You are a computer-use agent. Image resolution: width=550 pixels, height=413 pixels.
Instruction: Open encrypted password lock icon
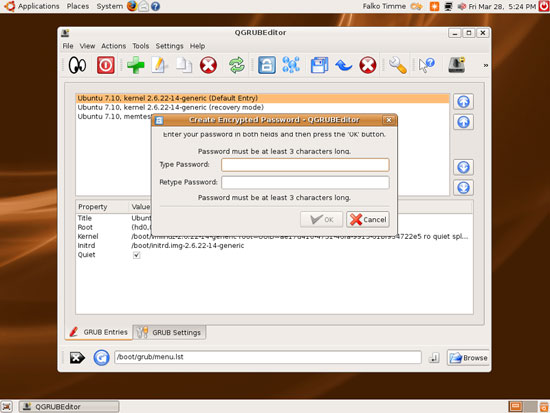point(267,65)
